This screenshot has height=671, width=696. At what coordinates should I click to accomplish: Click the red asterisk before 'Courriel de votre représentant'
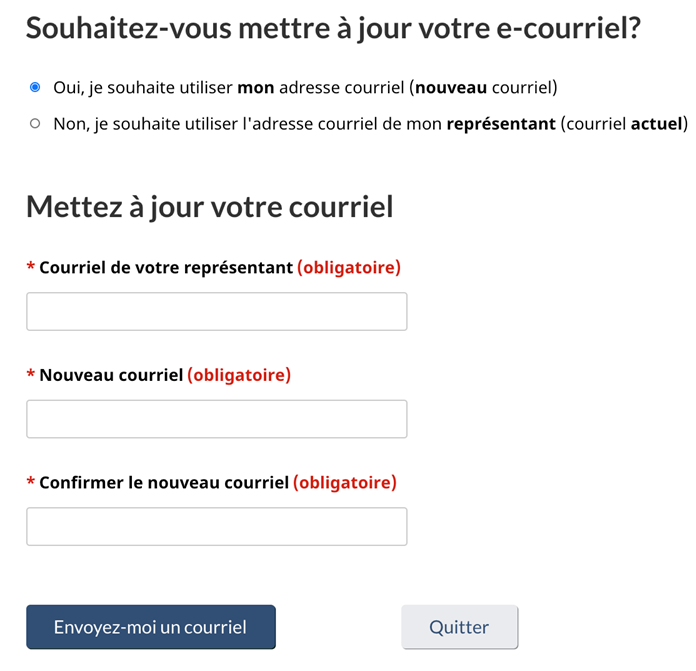(31, 268)
